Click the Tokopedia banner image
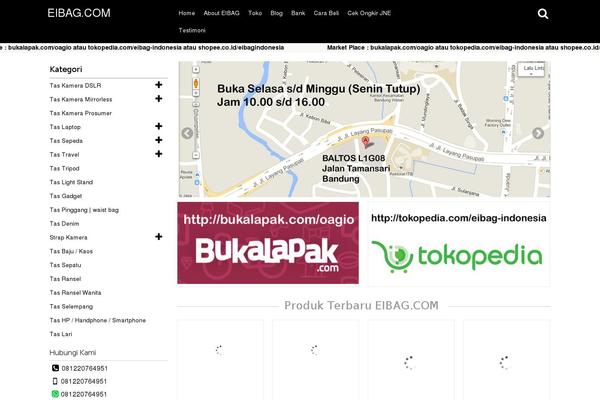This screenshot has width=600, height=400. (x=459, y=245)
